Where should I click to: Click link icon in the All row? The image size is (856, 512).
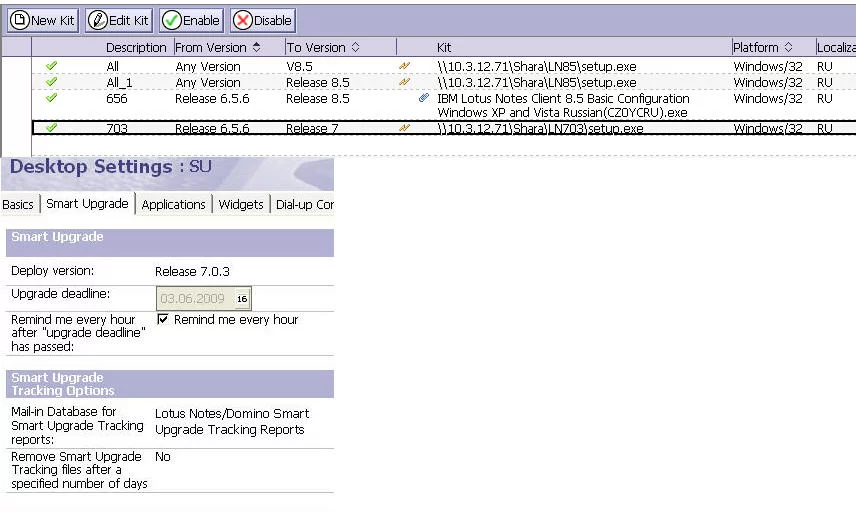[405, 66]
